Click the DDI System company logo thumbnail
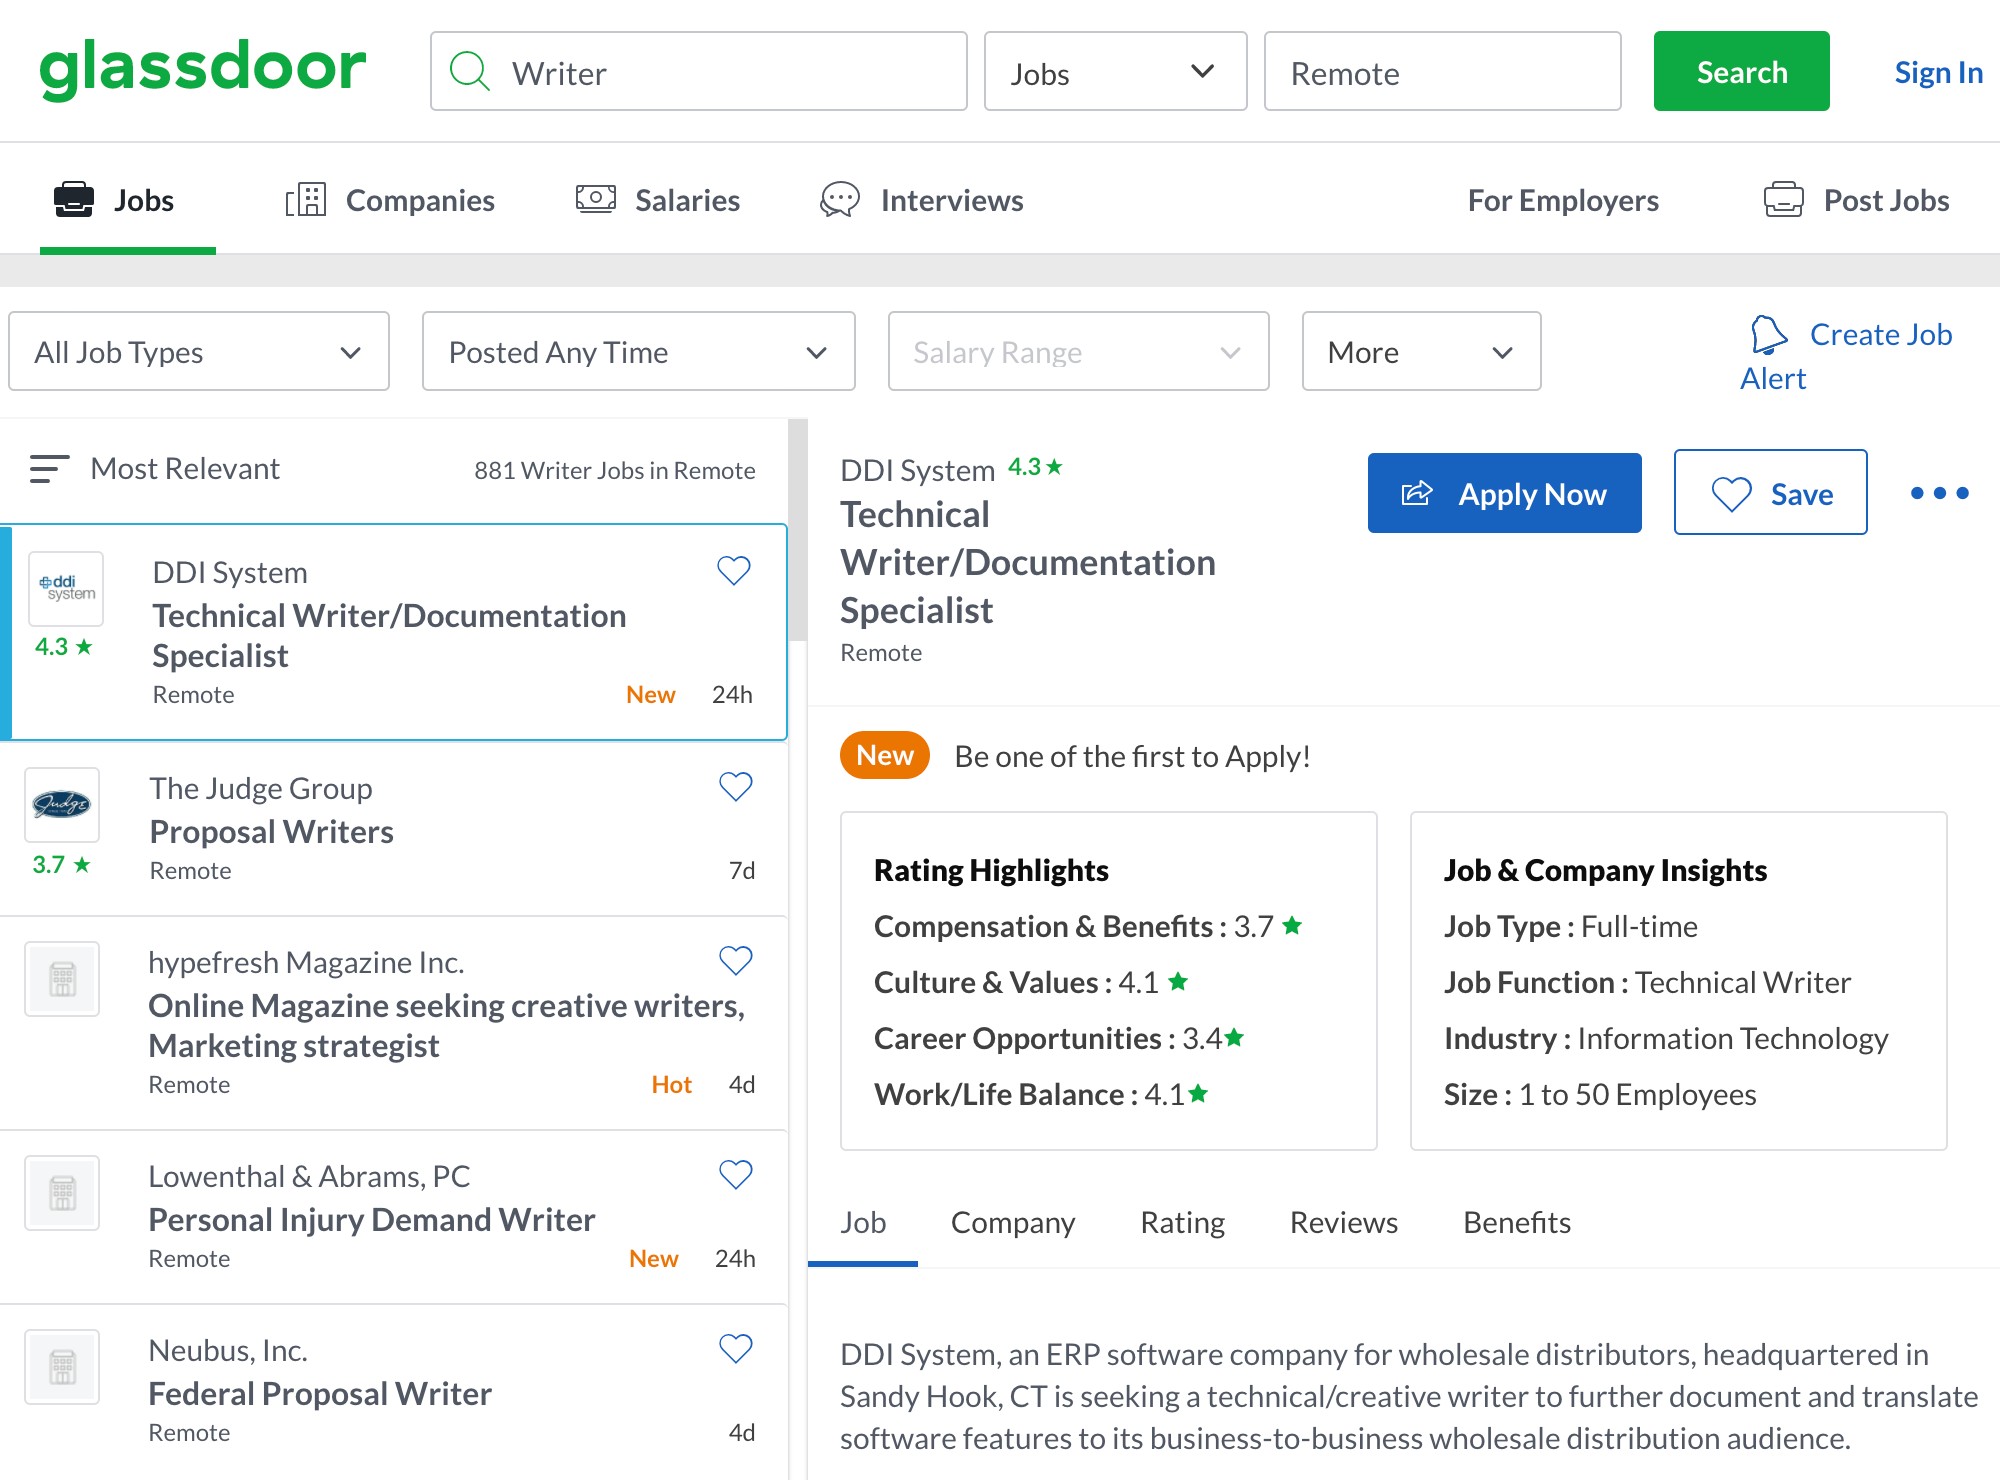Viewport: 2000px width, 1480px height. coord(66,588)
